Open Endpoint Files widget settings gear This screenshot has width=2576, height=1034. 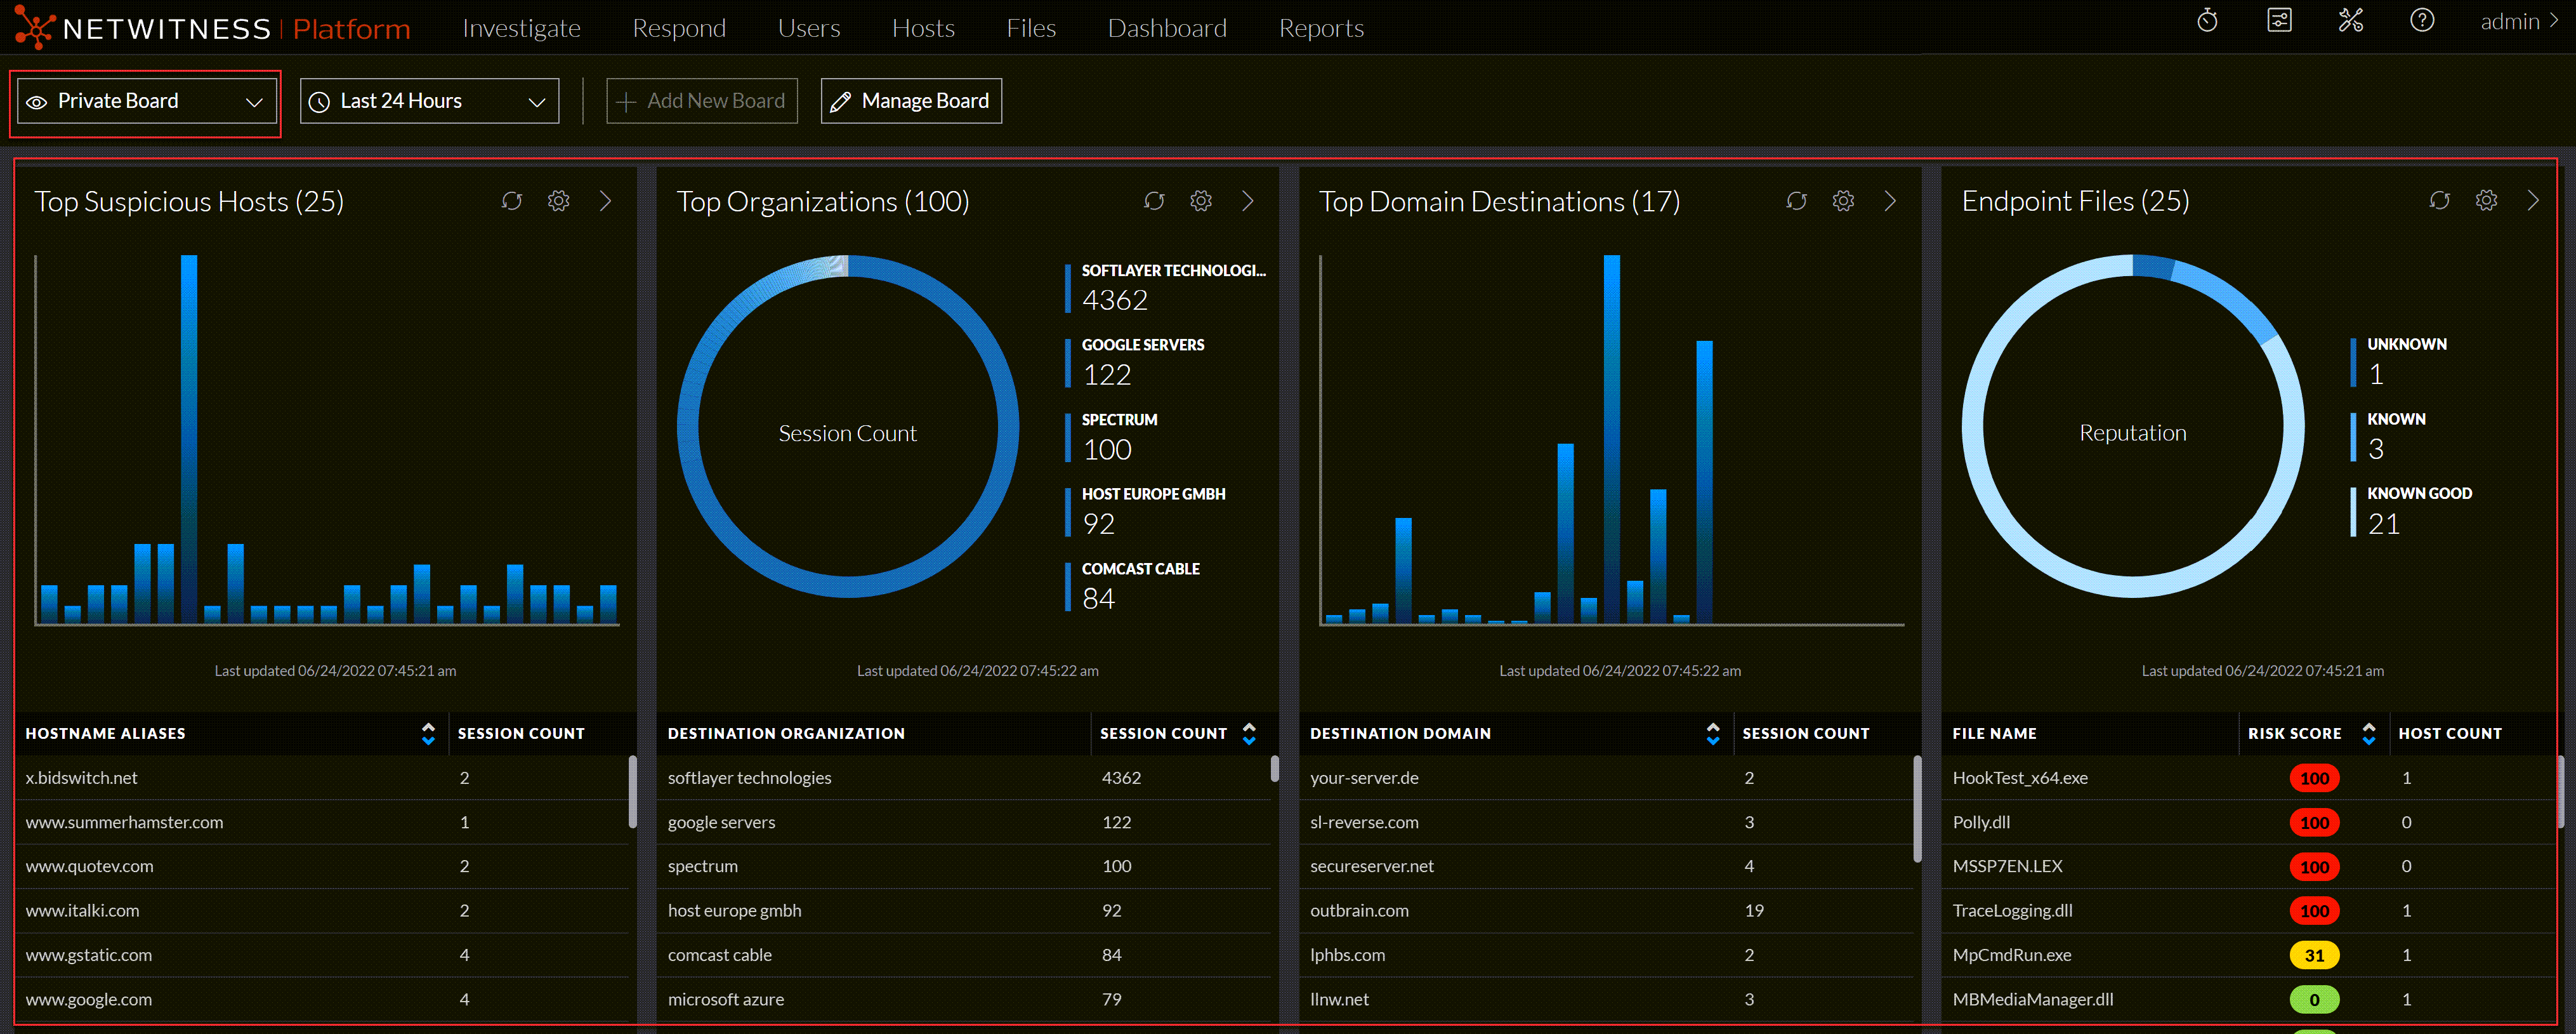tap(2486, 201)
